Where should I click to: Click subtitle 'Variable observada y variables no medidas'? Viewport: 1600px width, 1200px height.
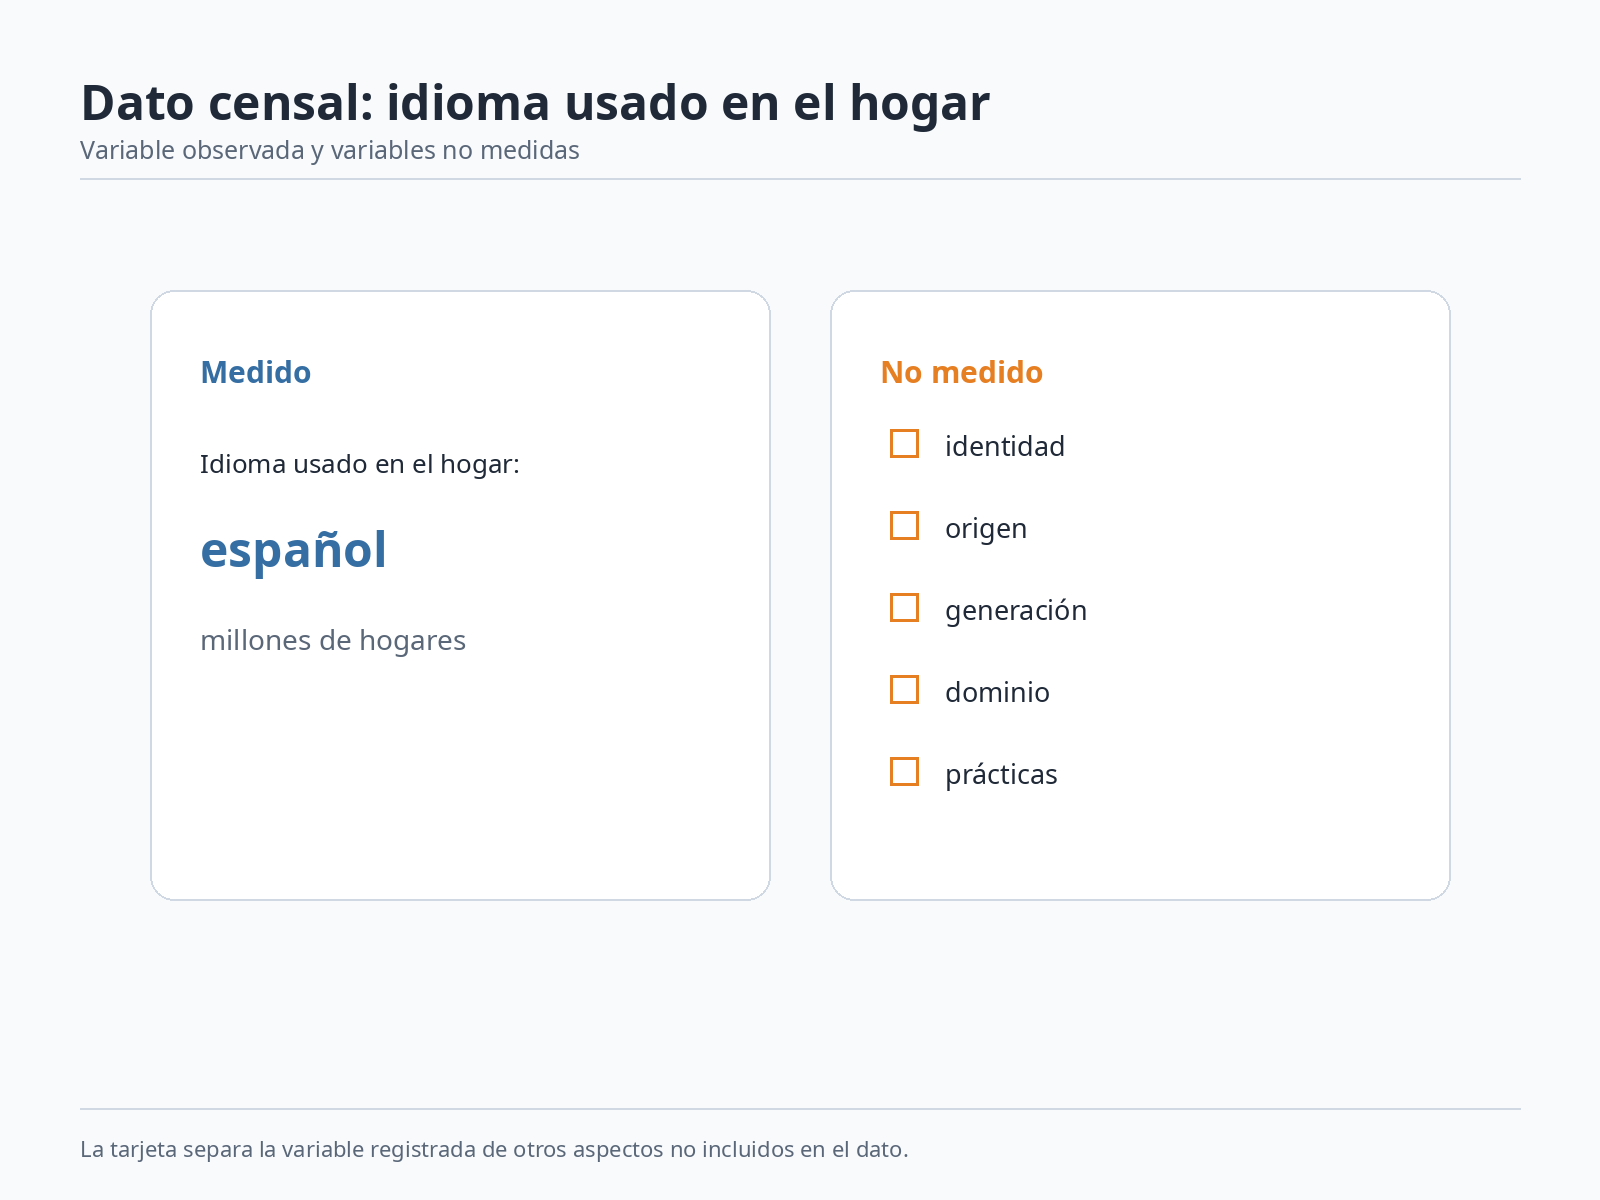(330, 150)
